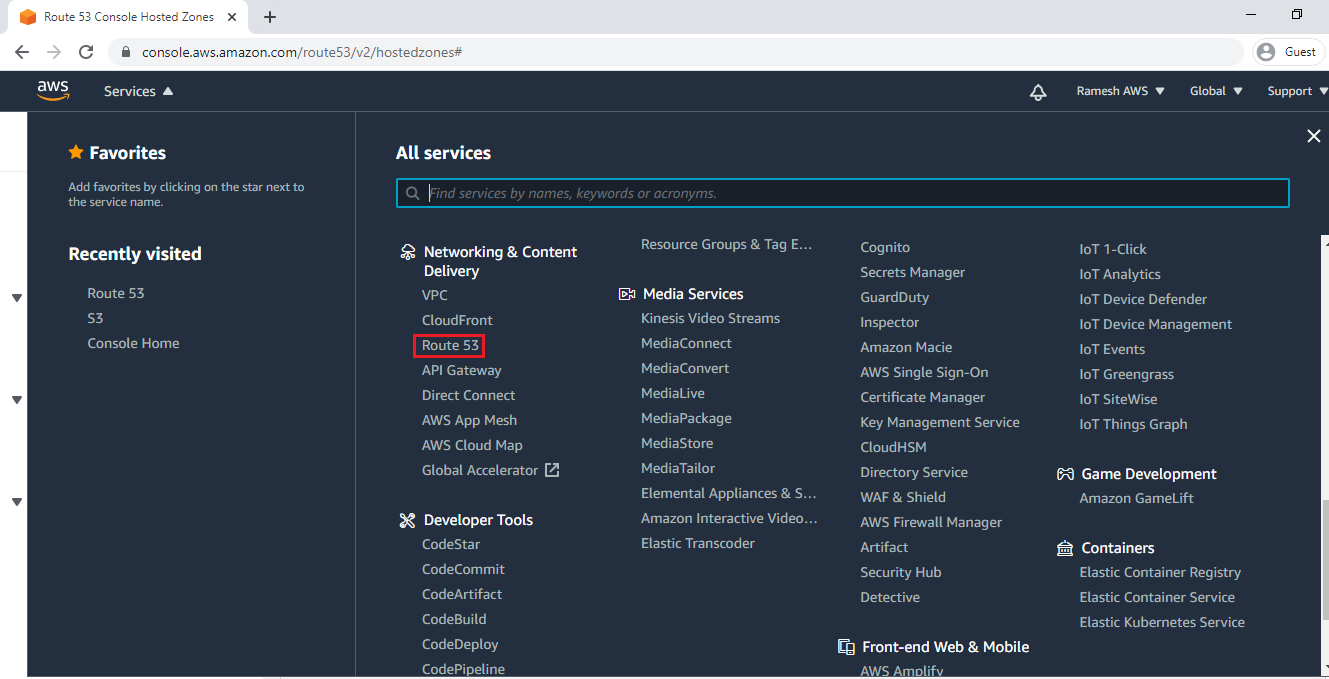Image resolution: width=1329 pixels, height=679 pixels.
Task: Open the notifications bell
Action: click(x=1038, y=92)
